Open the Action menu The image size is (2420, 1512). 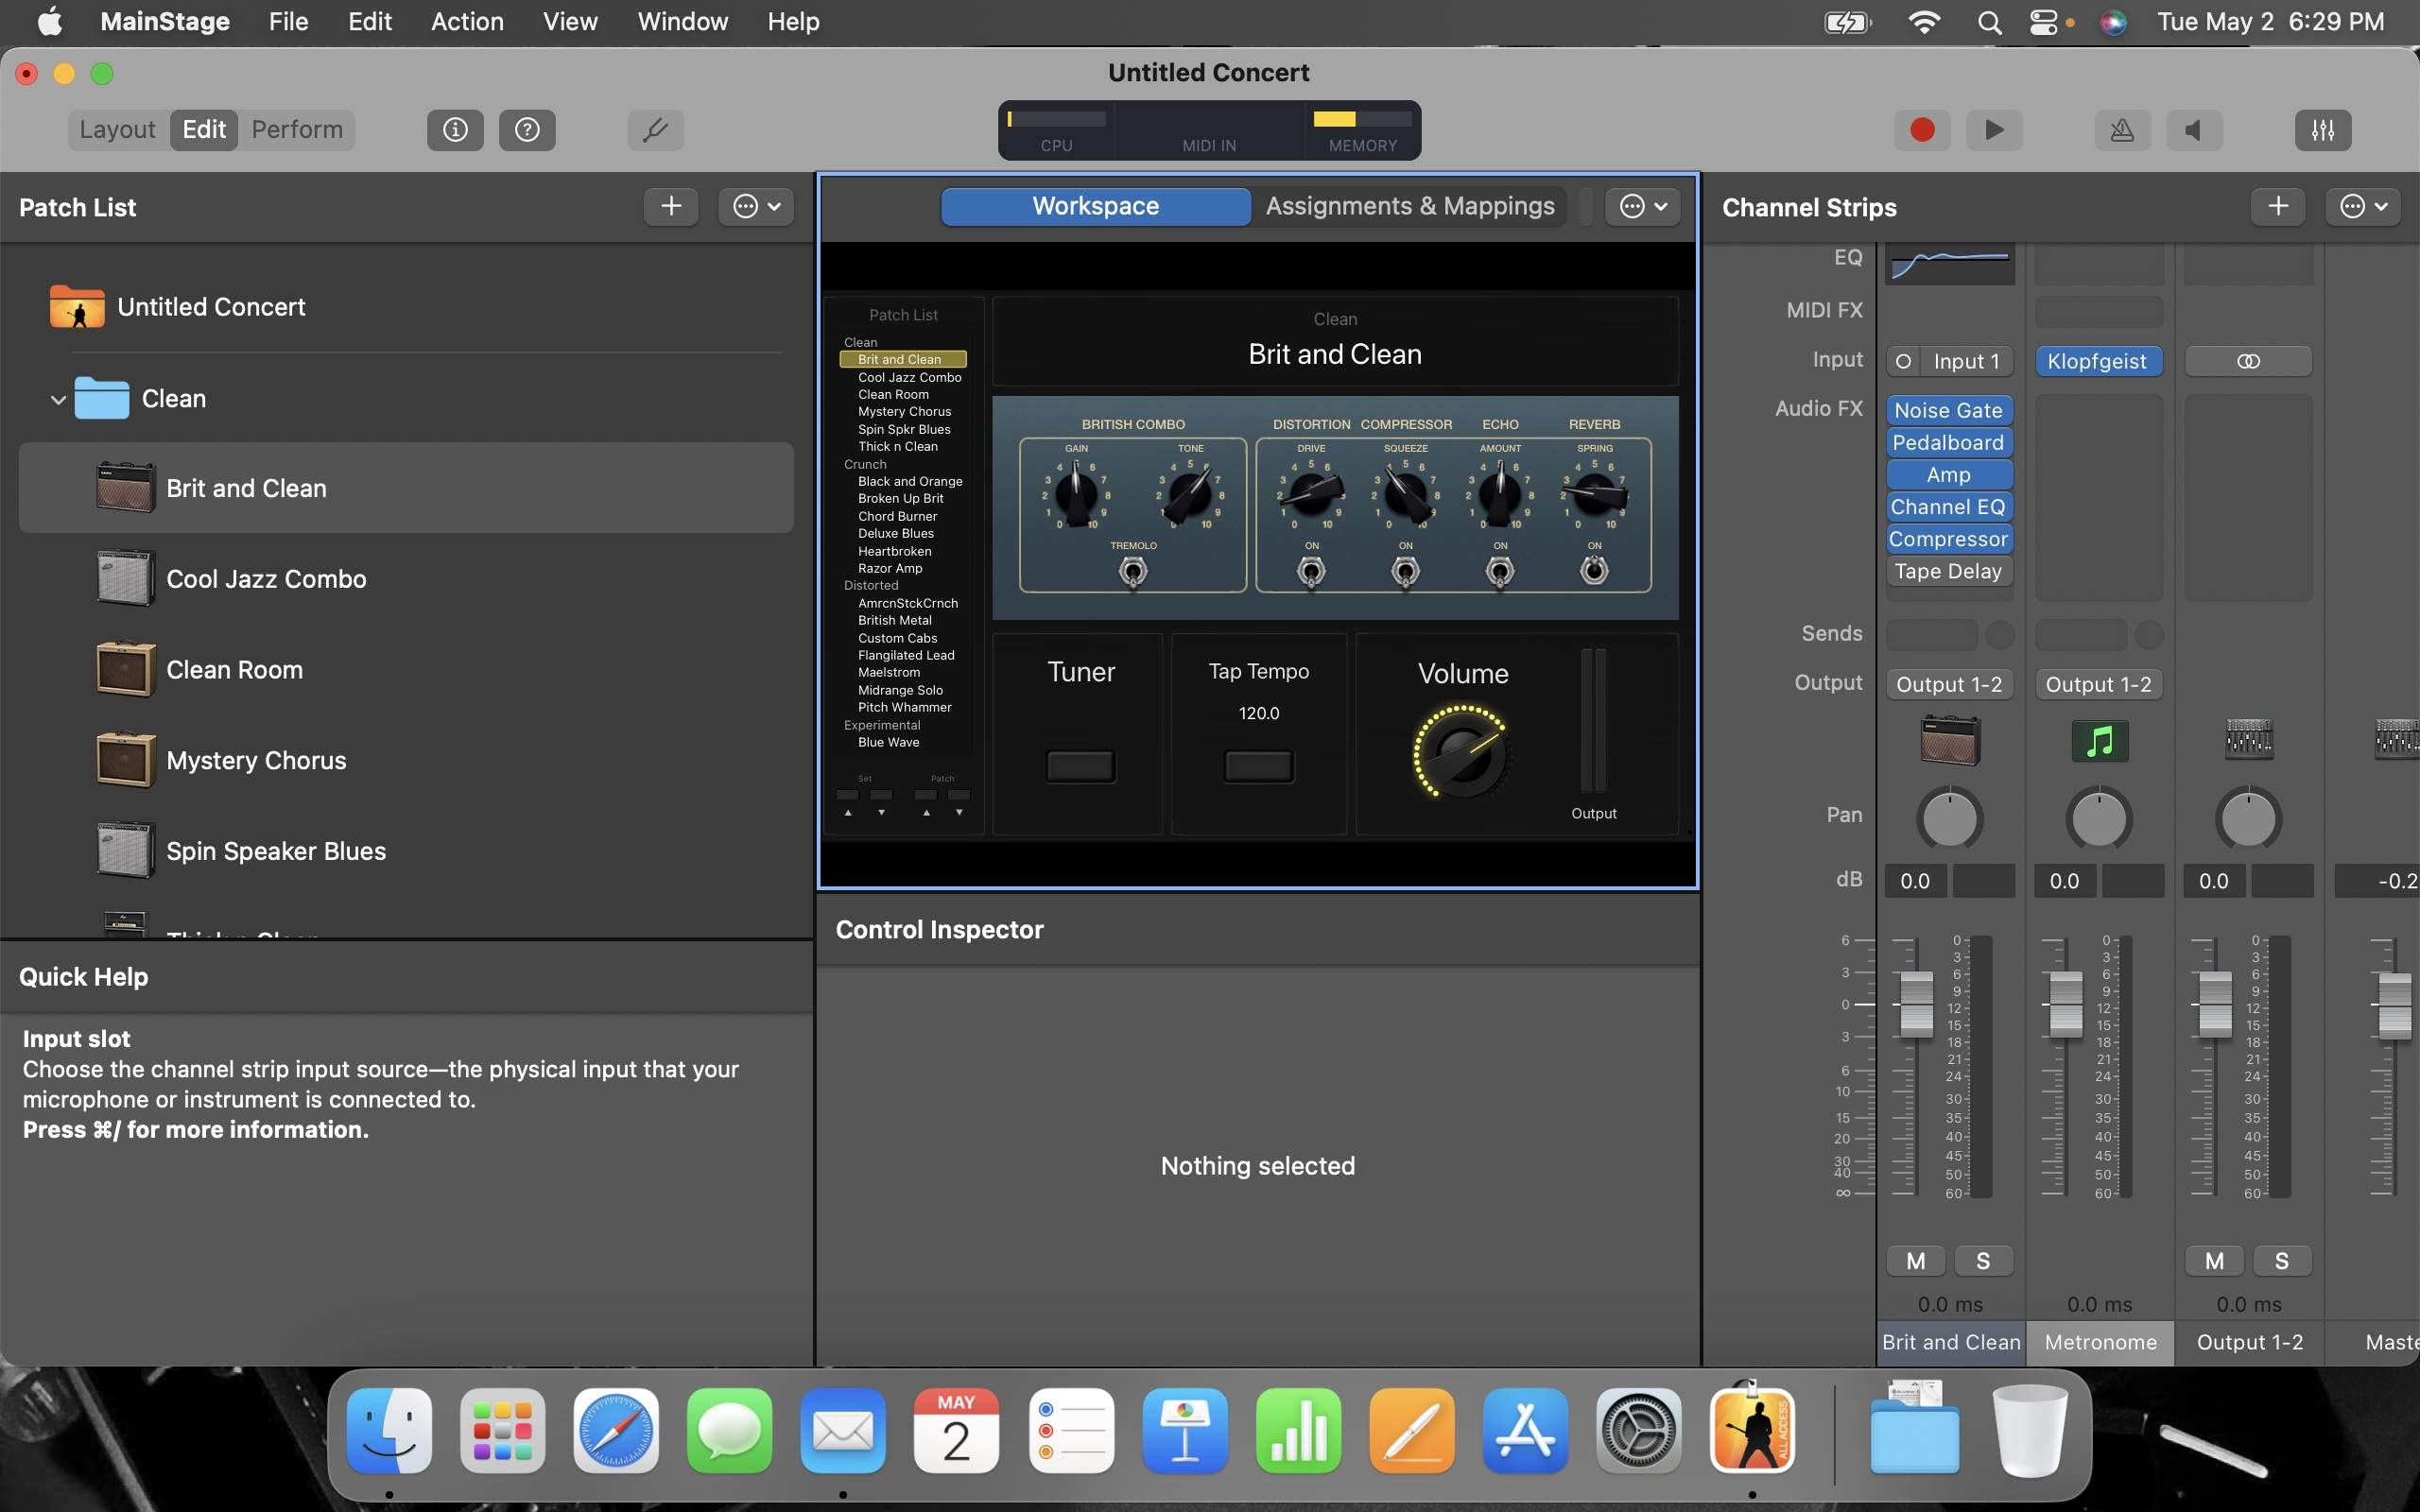tap(467, 22)
